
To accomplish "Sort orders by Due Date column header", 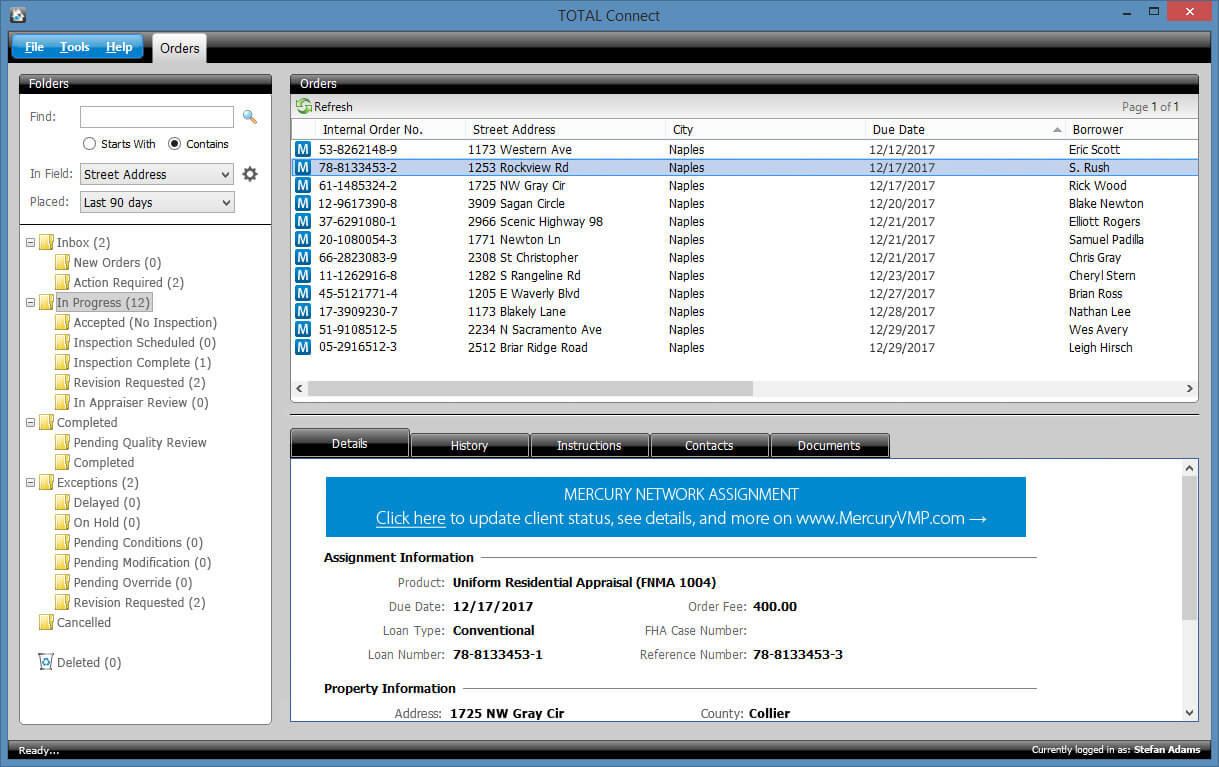I will click(898, 130).
